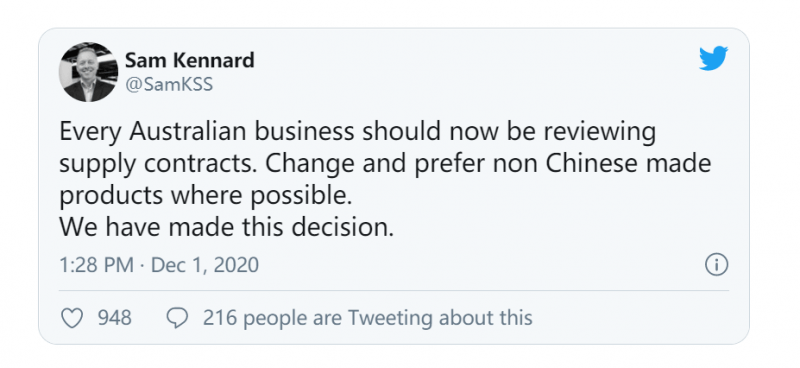The width and height of the screenshot is (800, 368).
Task: Click the "Every Australian business" first line
Action: coord(358,133)
